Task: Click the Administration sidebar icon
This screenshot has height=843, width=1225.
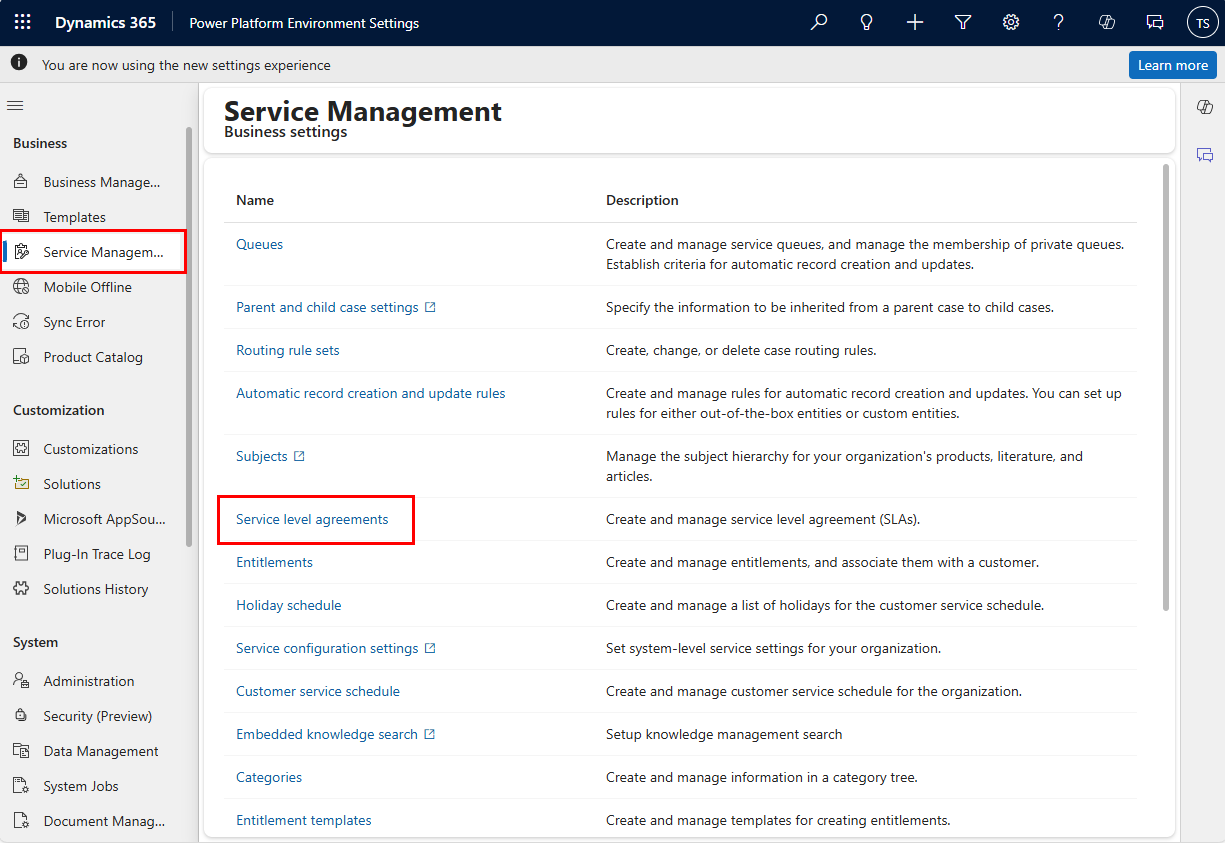Action: 21,681
